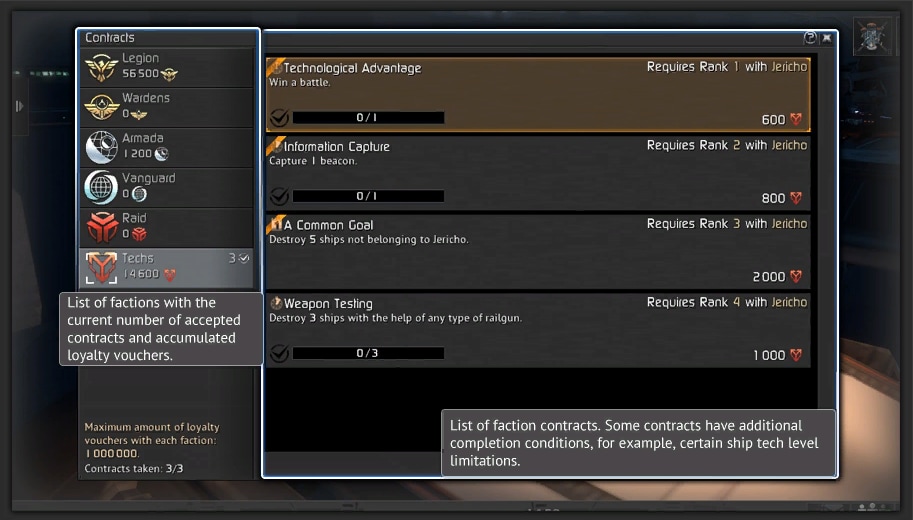Image resolution: width=913 pixels, height=520 pixels.
Task: Click the Technological Advantage 0/1 progress bar
Action: coord(368,118)
